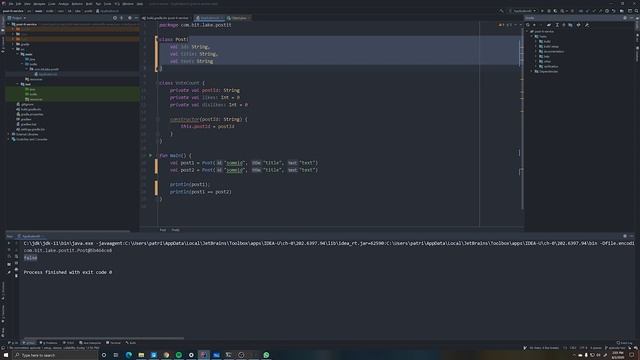
Task: Click the Execute Gradle Task elephant icon
Action: pos(549,25)
